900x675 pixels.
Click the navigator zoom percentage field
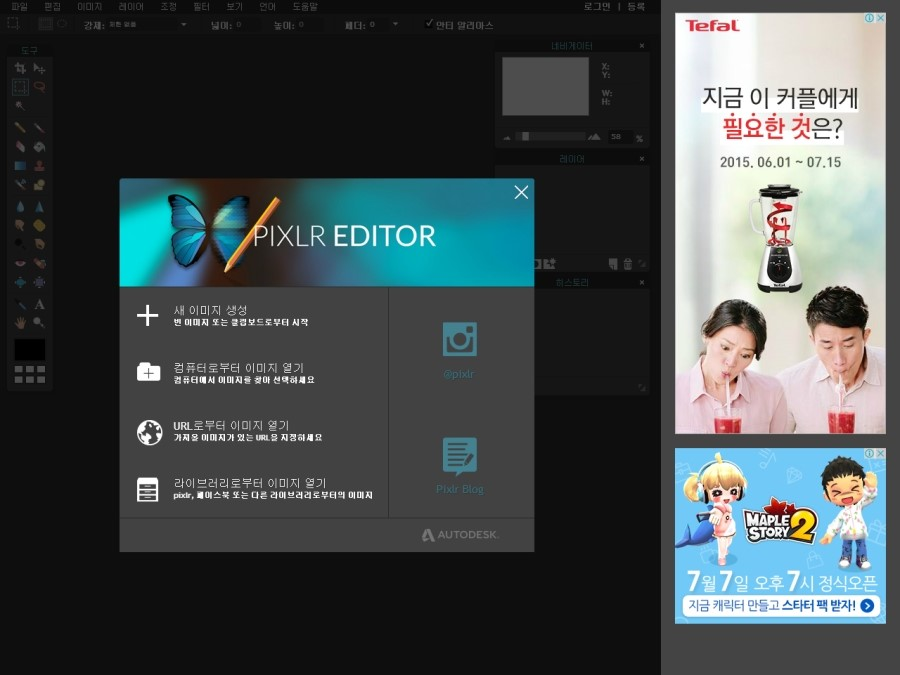pyautogui.click(x=619, y=137)
